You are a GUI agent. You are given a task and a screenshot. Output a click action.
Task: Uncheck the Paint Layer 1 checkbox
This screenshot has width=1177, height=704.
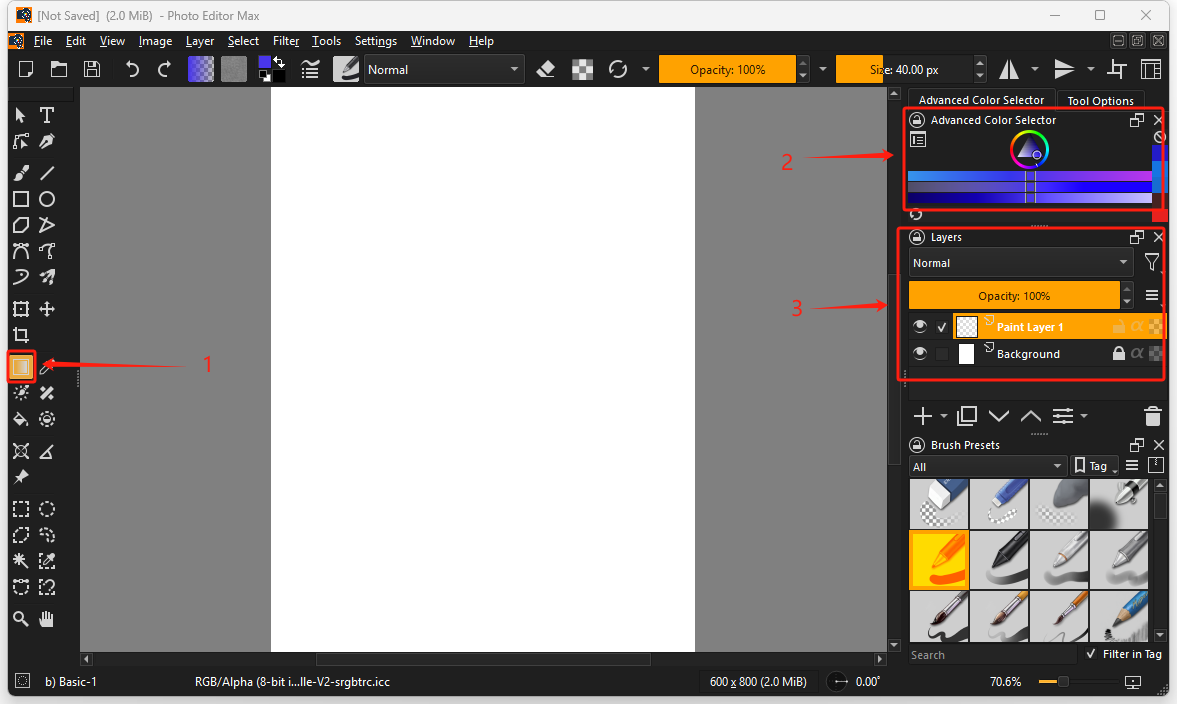click(x=942, y=327)
